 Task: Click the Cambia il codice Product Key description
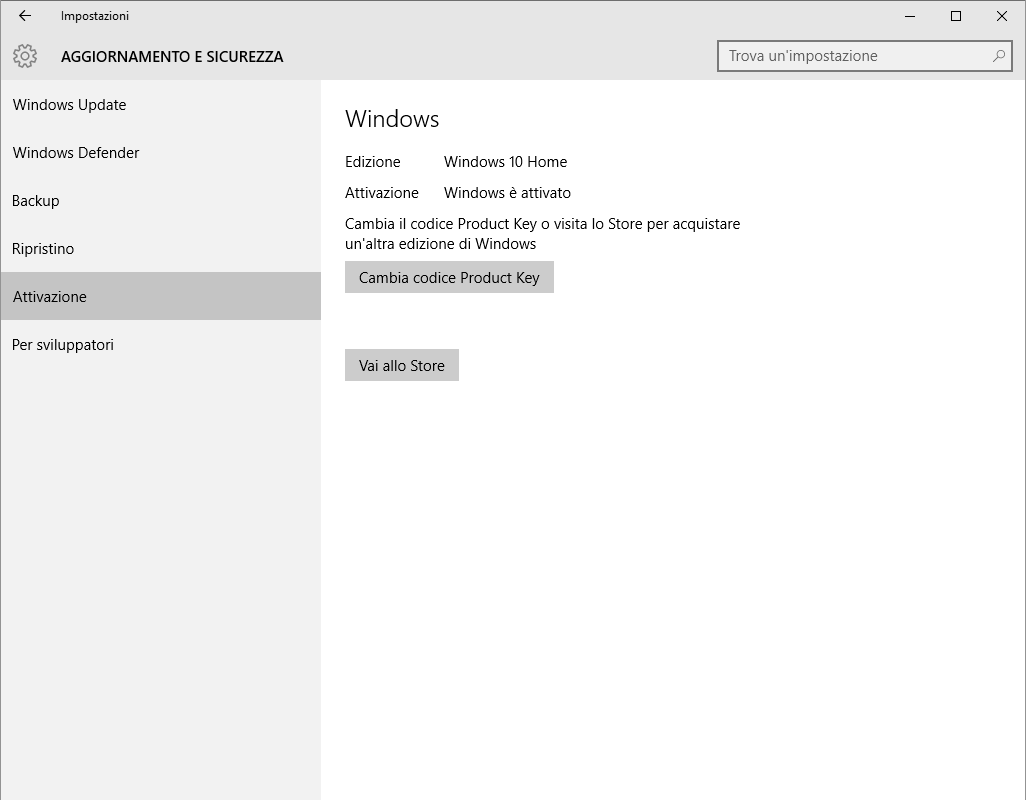(x=542, y=234)
